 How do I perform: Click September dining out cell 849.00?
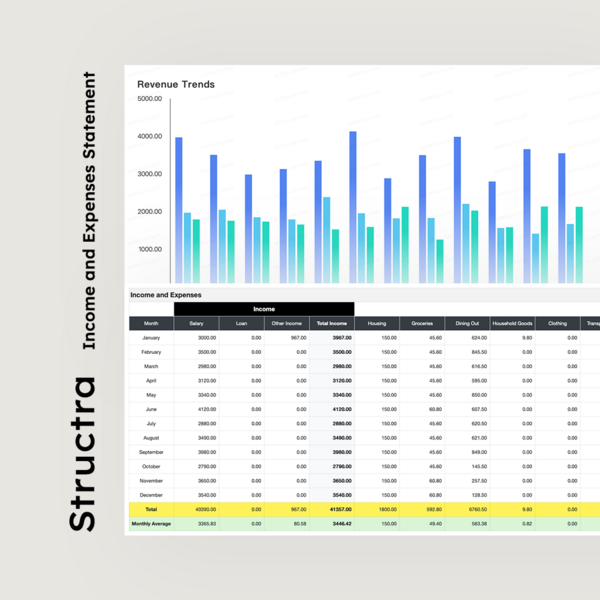pyautogui.click(x=467, y=452)
